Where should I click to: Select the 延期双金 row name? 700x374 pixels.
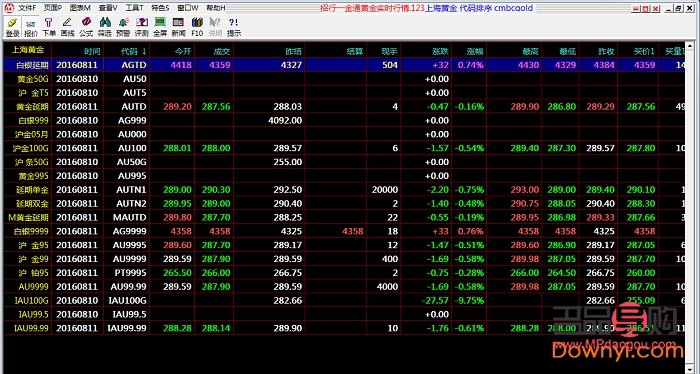point(32,204)
